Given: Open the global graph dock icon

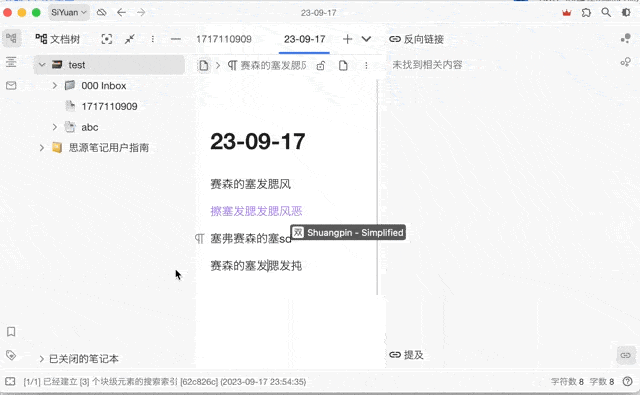Looking at the screenshot, I should click(x=626, y=62).
